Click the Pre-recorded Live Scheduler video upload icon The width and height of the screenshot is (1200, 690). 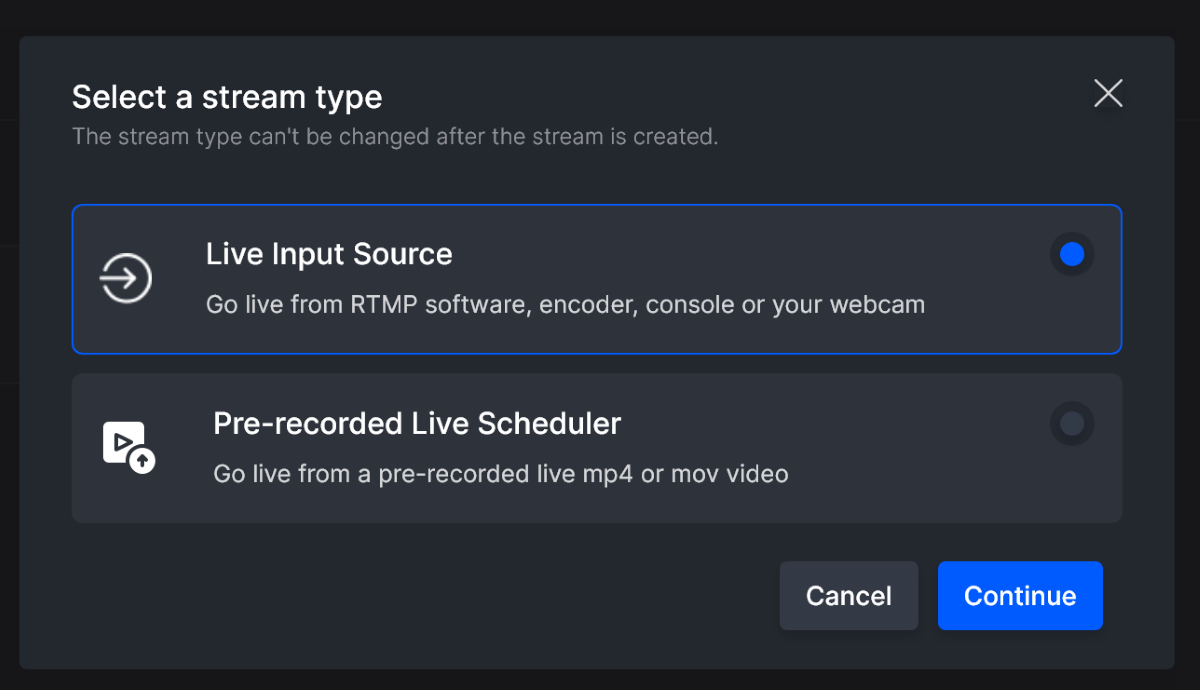coord(129,447)
